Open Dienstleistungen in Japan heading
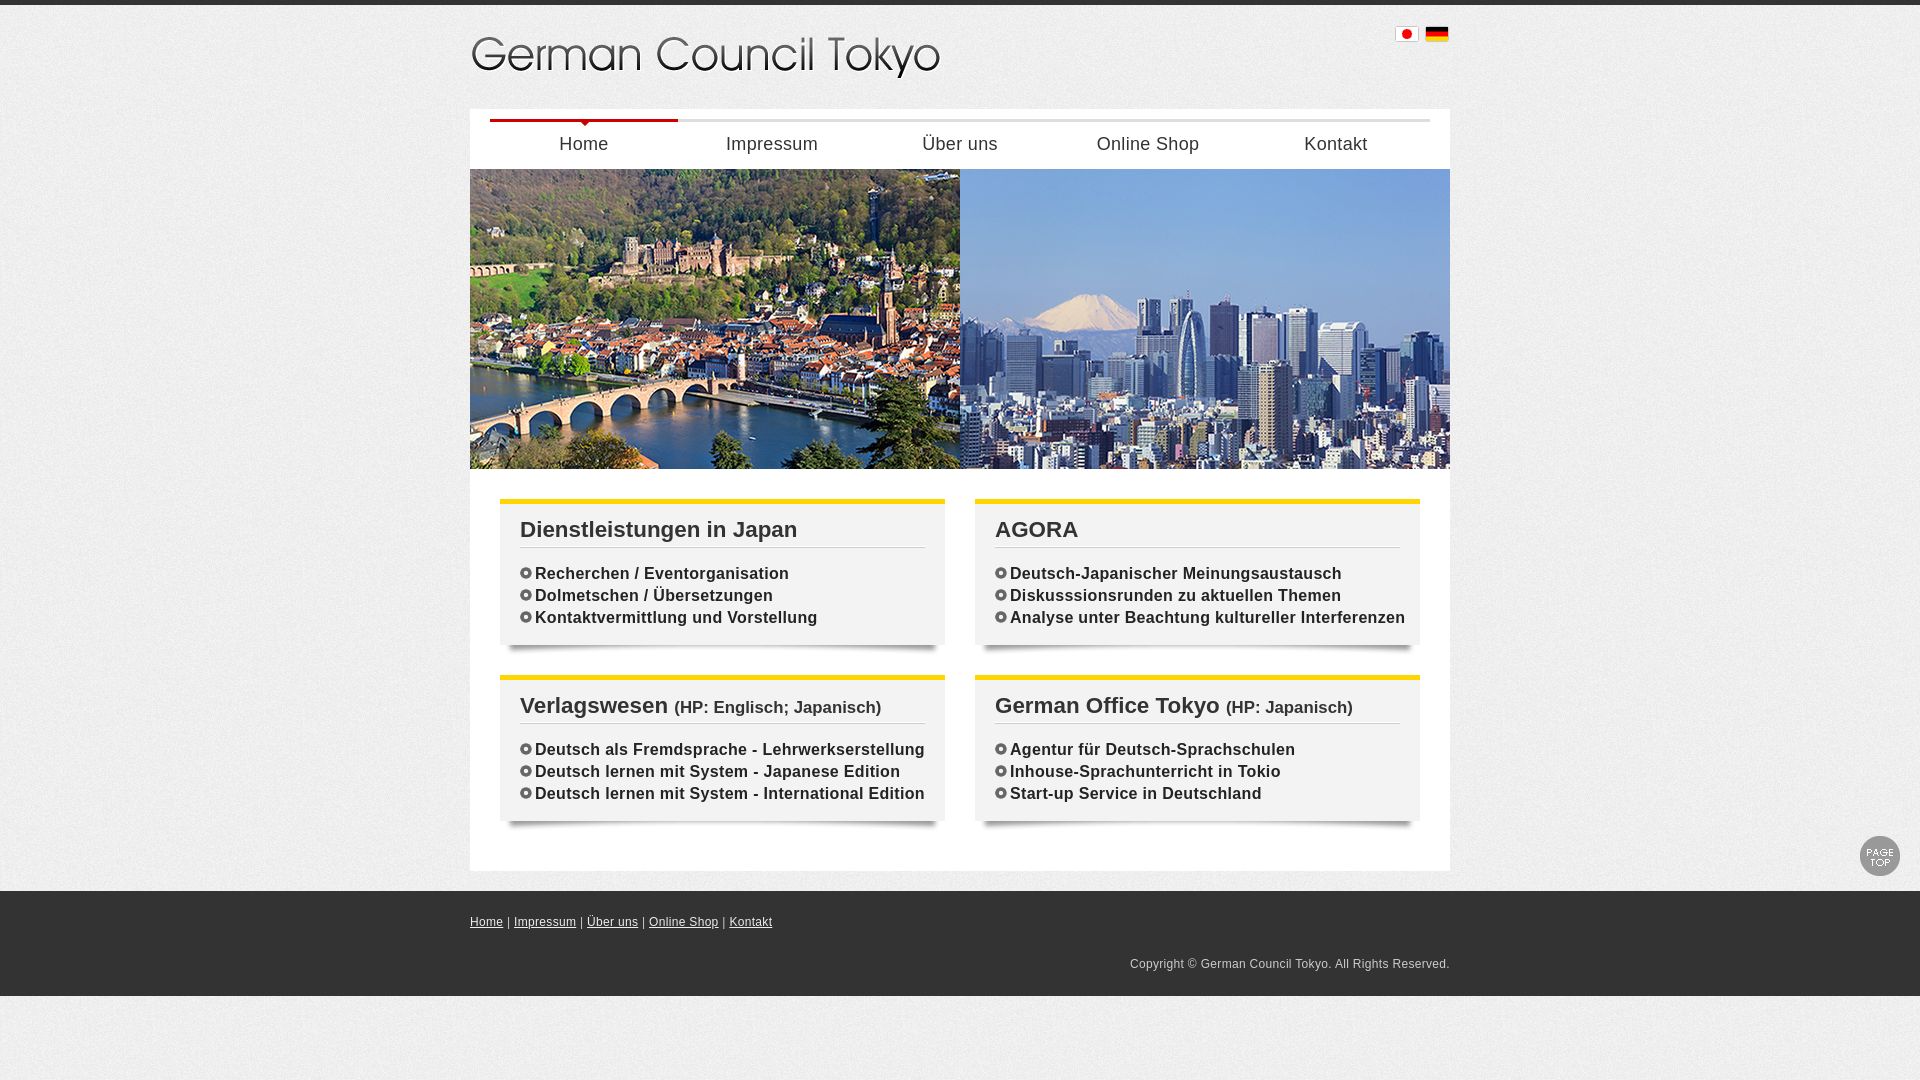Image resolution: width=1920 pixels, height=1080 pixels. point(658,530)
